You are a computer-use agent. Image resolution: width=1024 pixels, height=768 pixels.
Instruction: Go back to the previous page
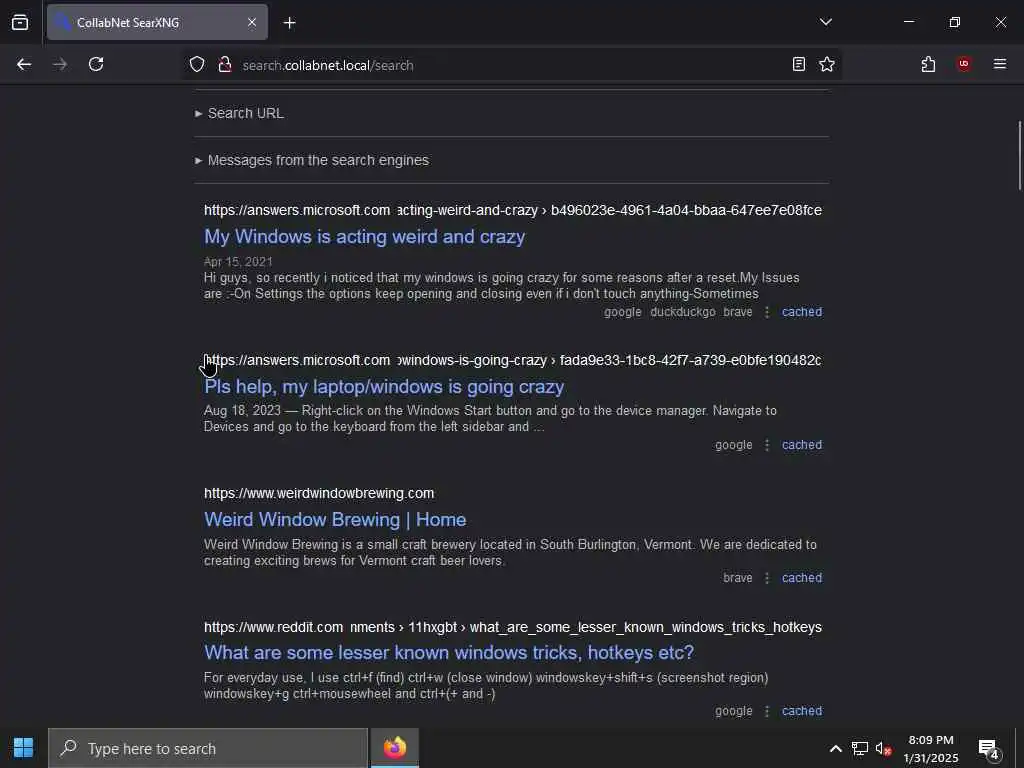(24, 65)
